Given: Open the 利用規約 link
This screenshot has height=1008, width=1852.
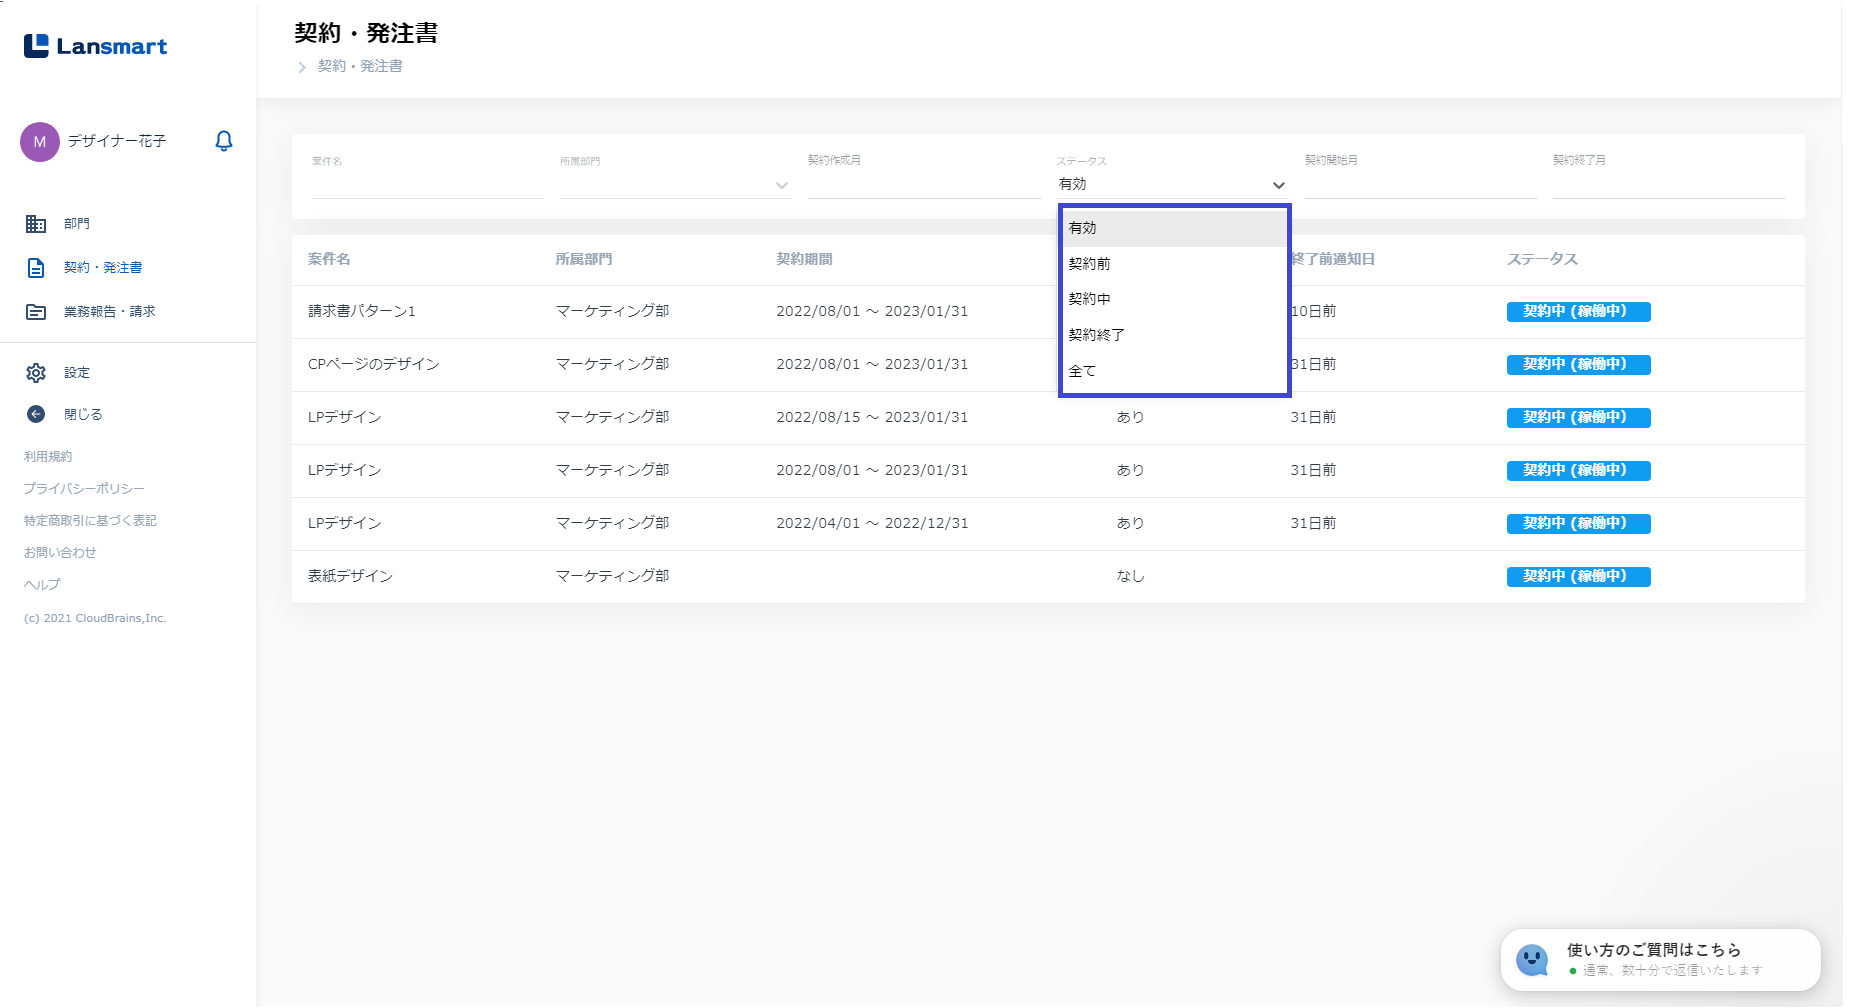Looking at the screenshot, I should click(48, 457).
